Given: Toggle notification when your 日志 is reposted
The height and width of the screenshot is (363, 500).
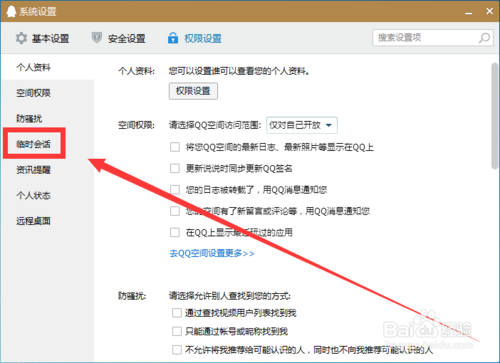Looking at the screenshot, I should coord(175,190).
